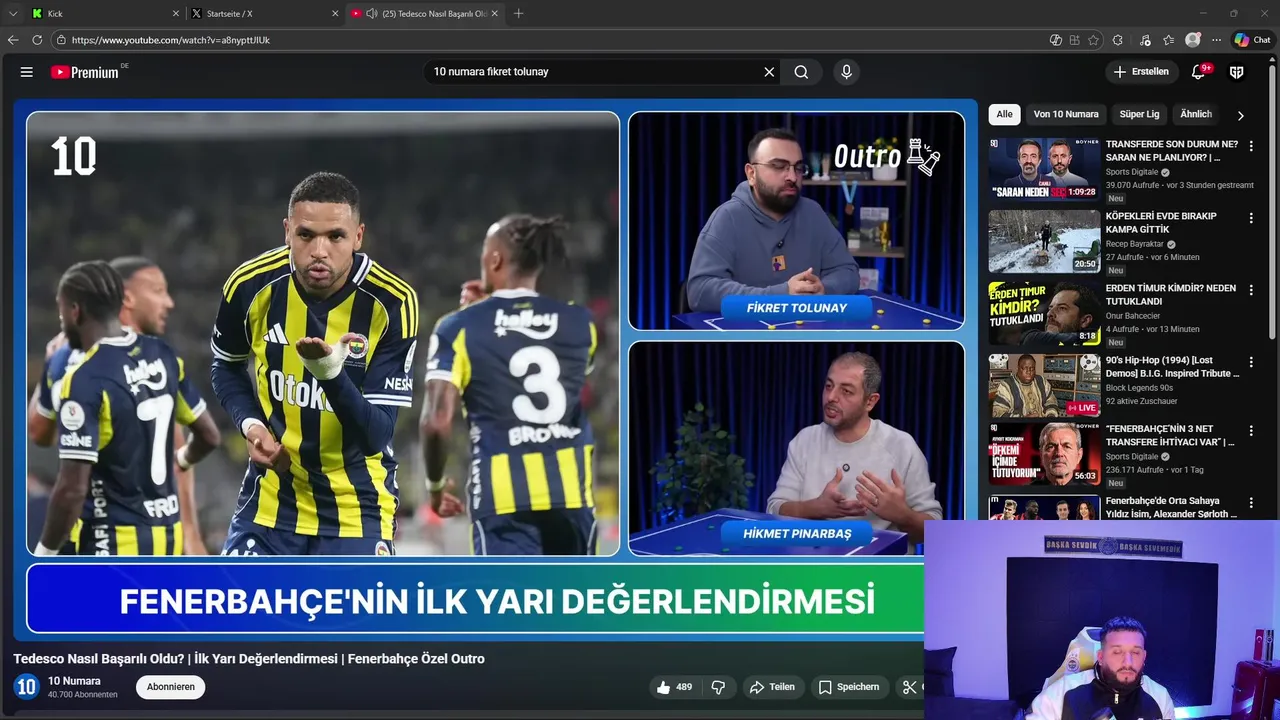The height and width of the screenshot is (720, 1280).
Task: Select the Tedesco Nasıl Başarılı Oldu tab
Action: pos(425,14)
